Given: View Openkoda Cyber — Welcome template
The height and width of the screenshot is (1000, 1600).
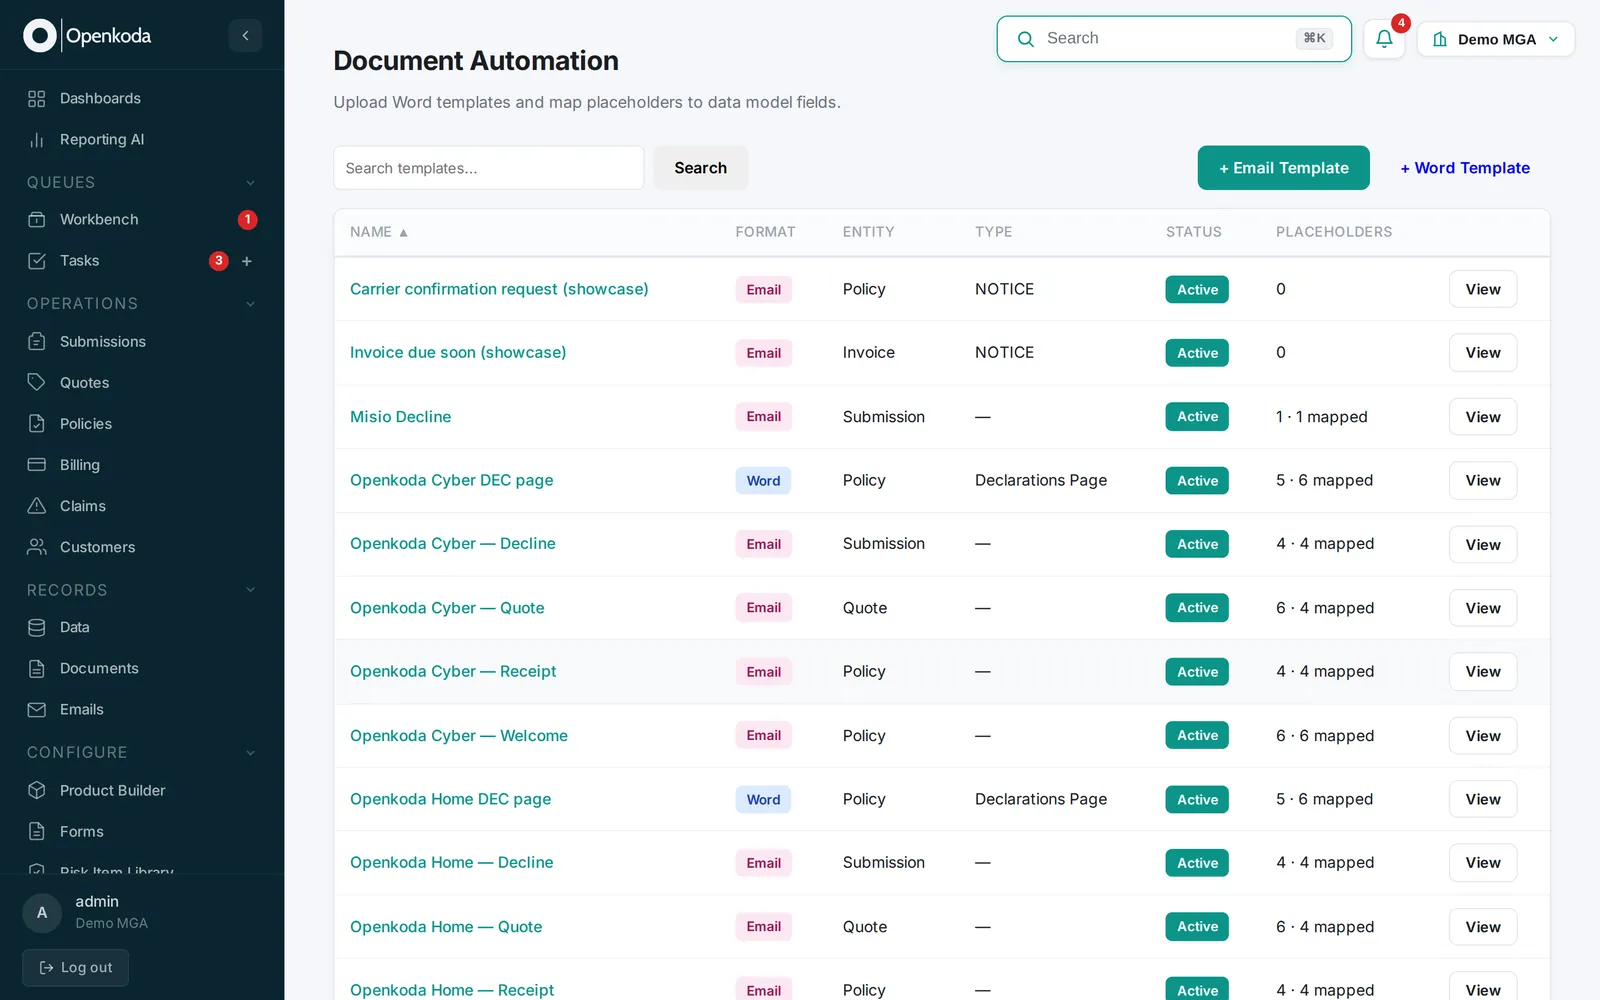Looking at the screenshot, I should click(1483, 736).
